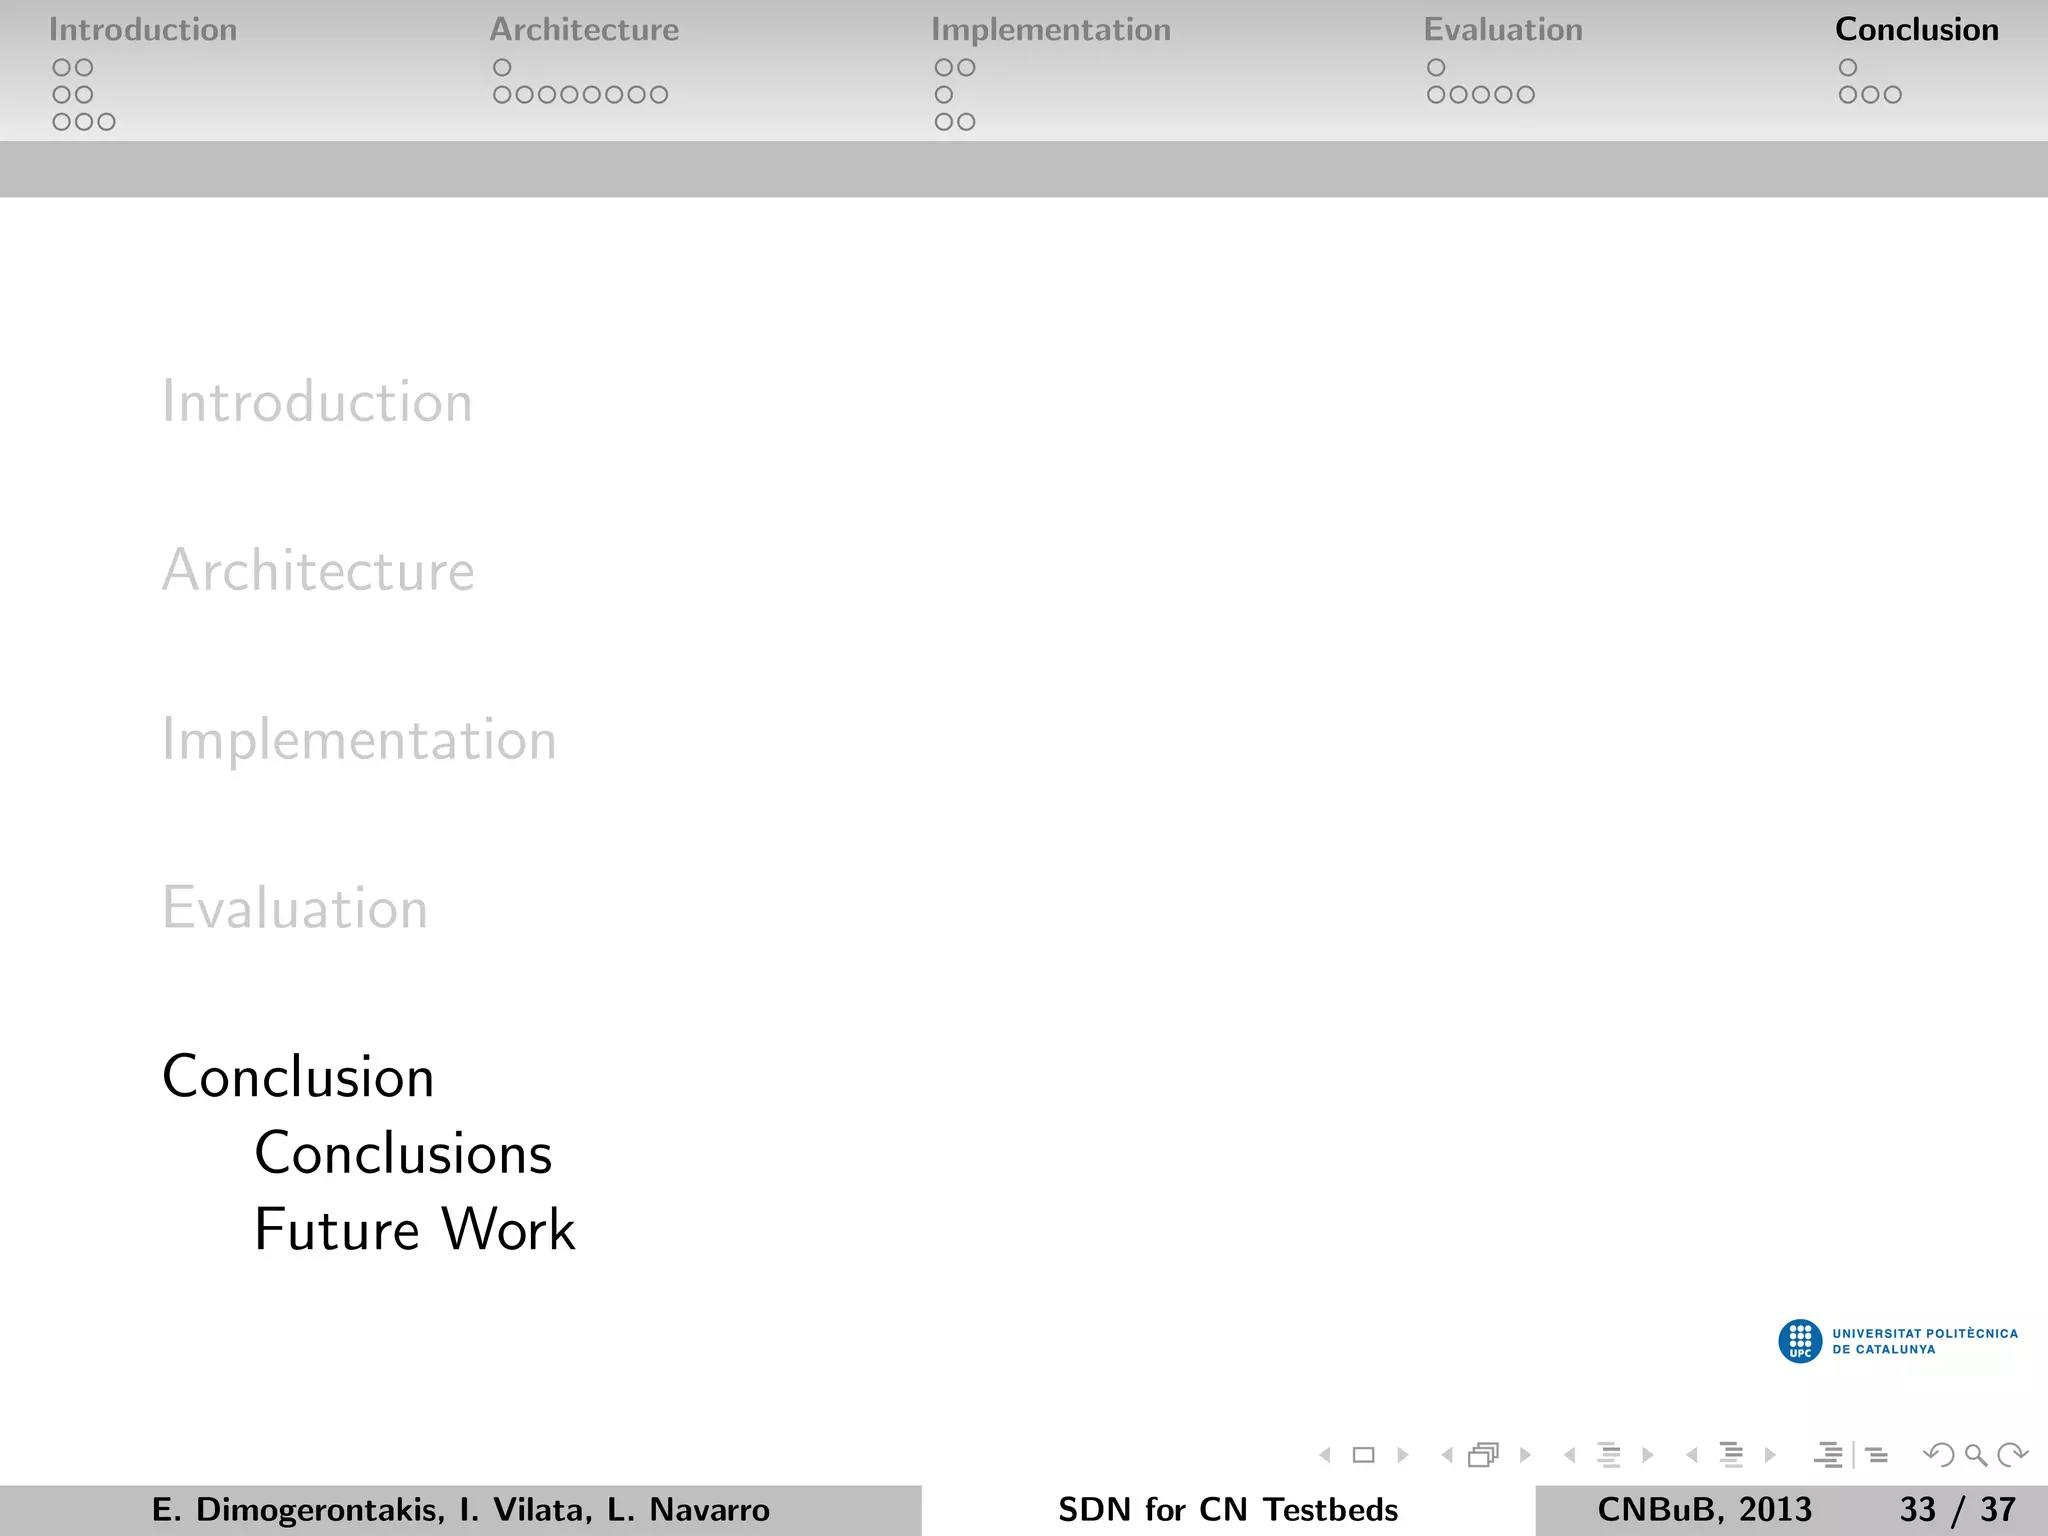The height and width of the screenshot is (1536, 2048).
Task: Click first circle in Implementation's top row
Action: point(944,68)
